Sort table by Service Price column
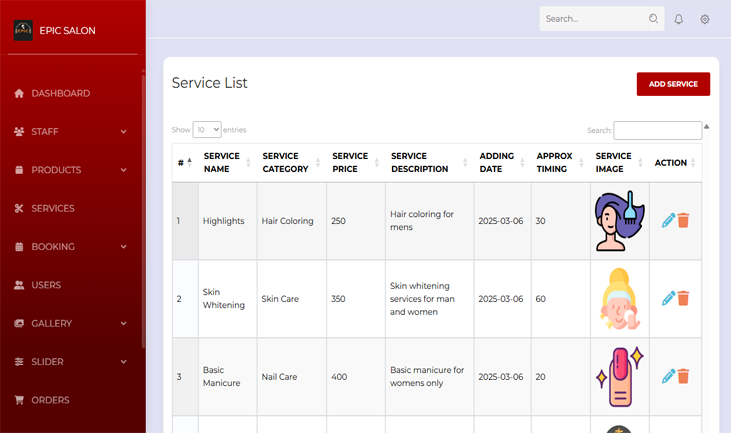Viewport: 731px width, 433px height. [354, 163]
